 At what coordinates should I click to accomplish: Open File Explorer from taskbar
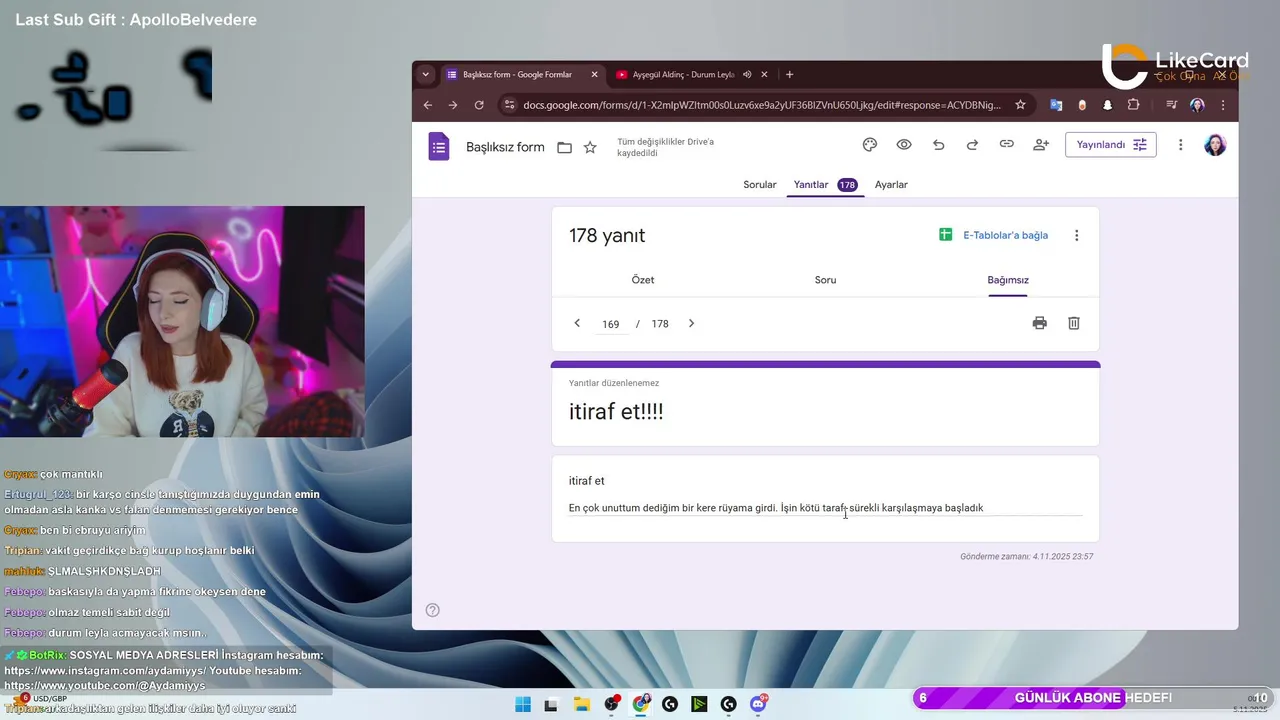pyautogui.click(x=582, y=704)
